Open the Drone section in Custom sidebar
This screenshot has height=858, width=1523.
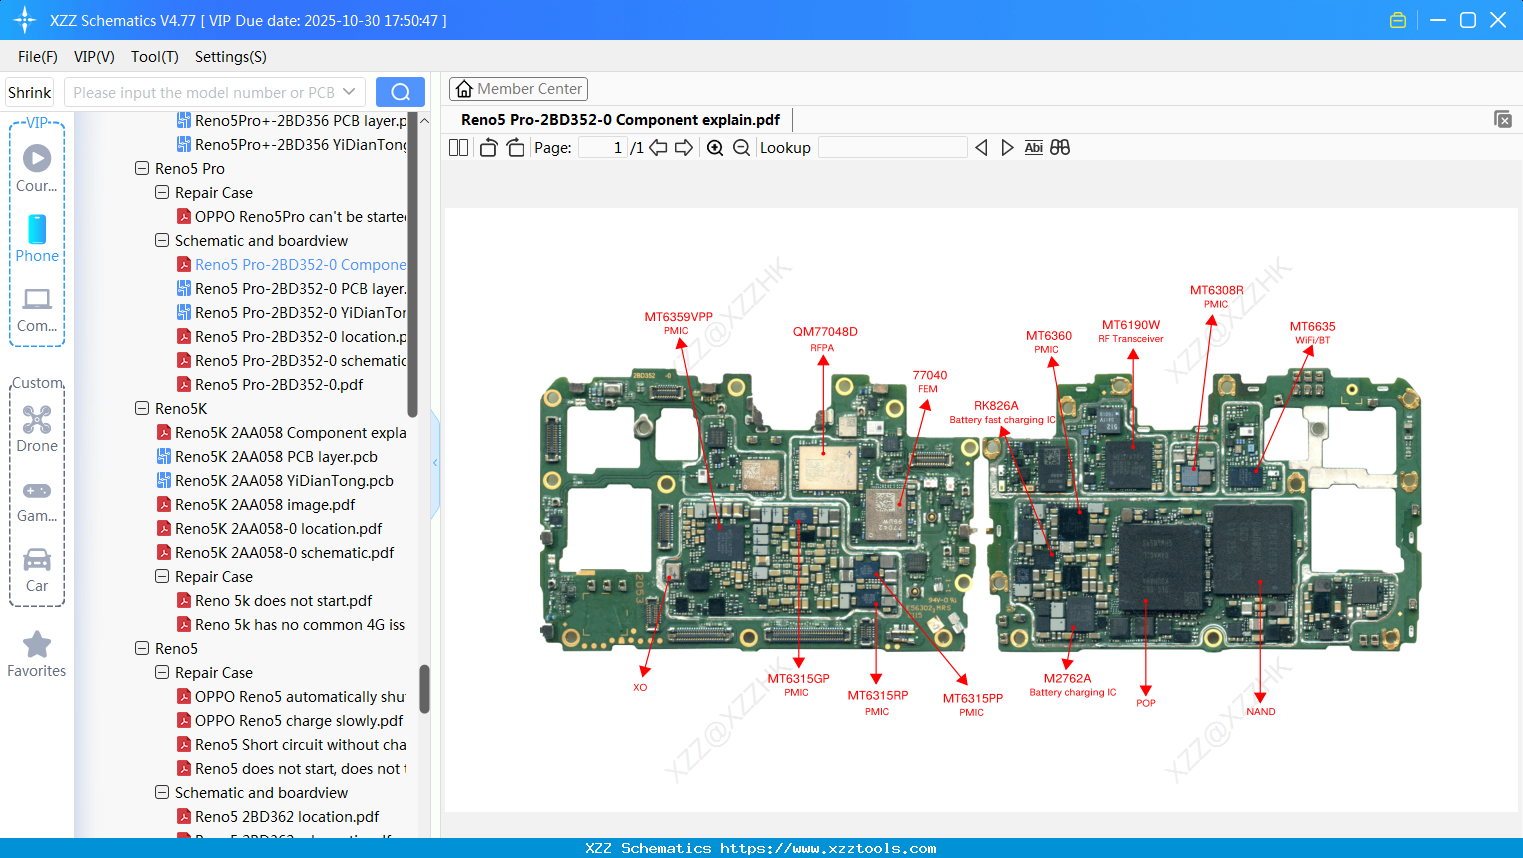point(37,420)
